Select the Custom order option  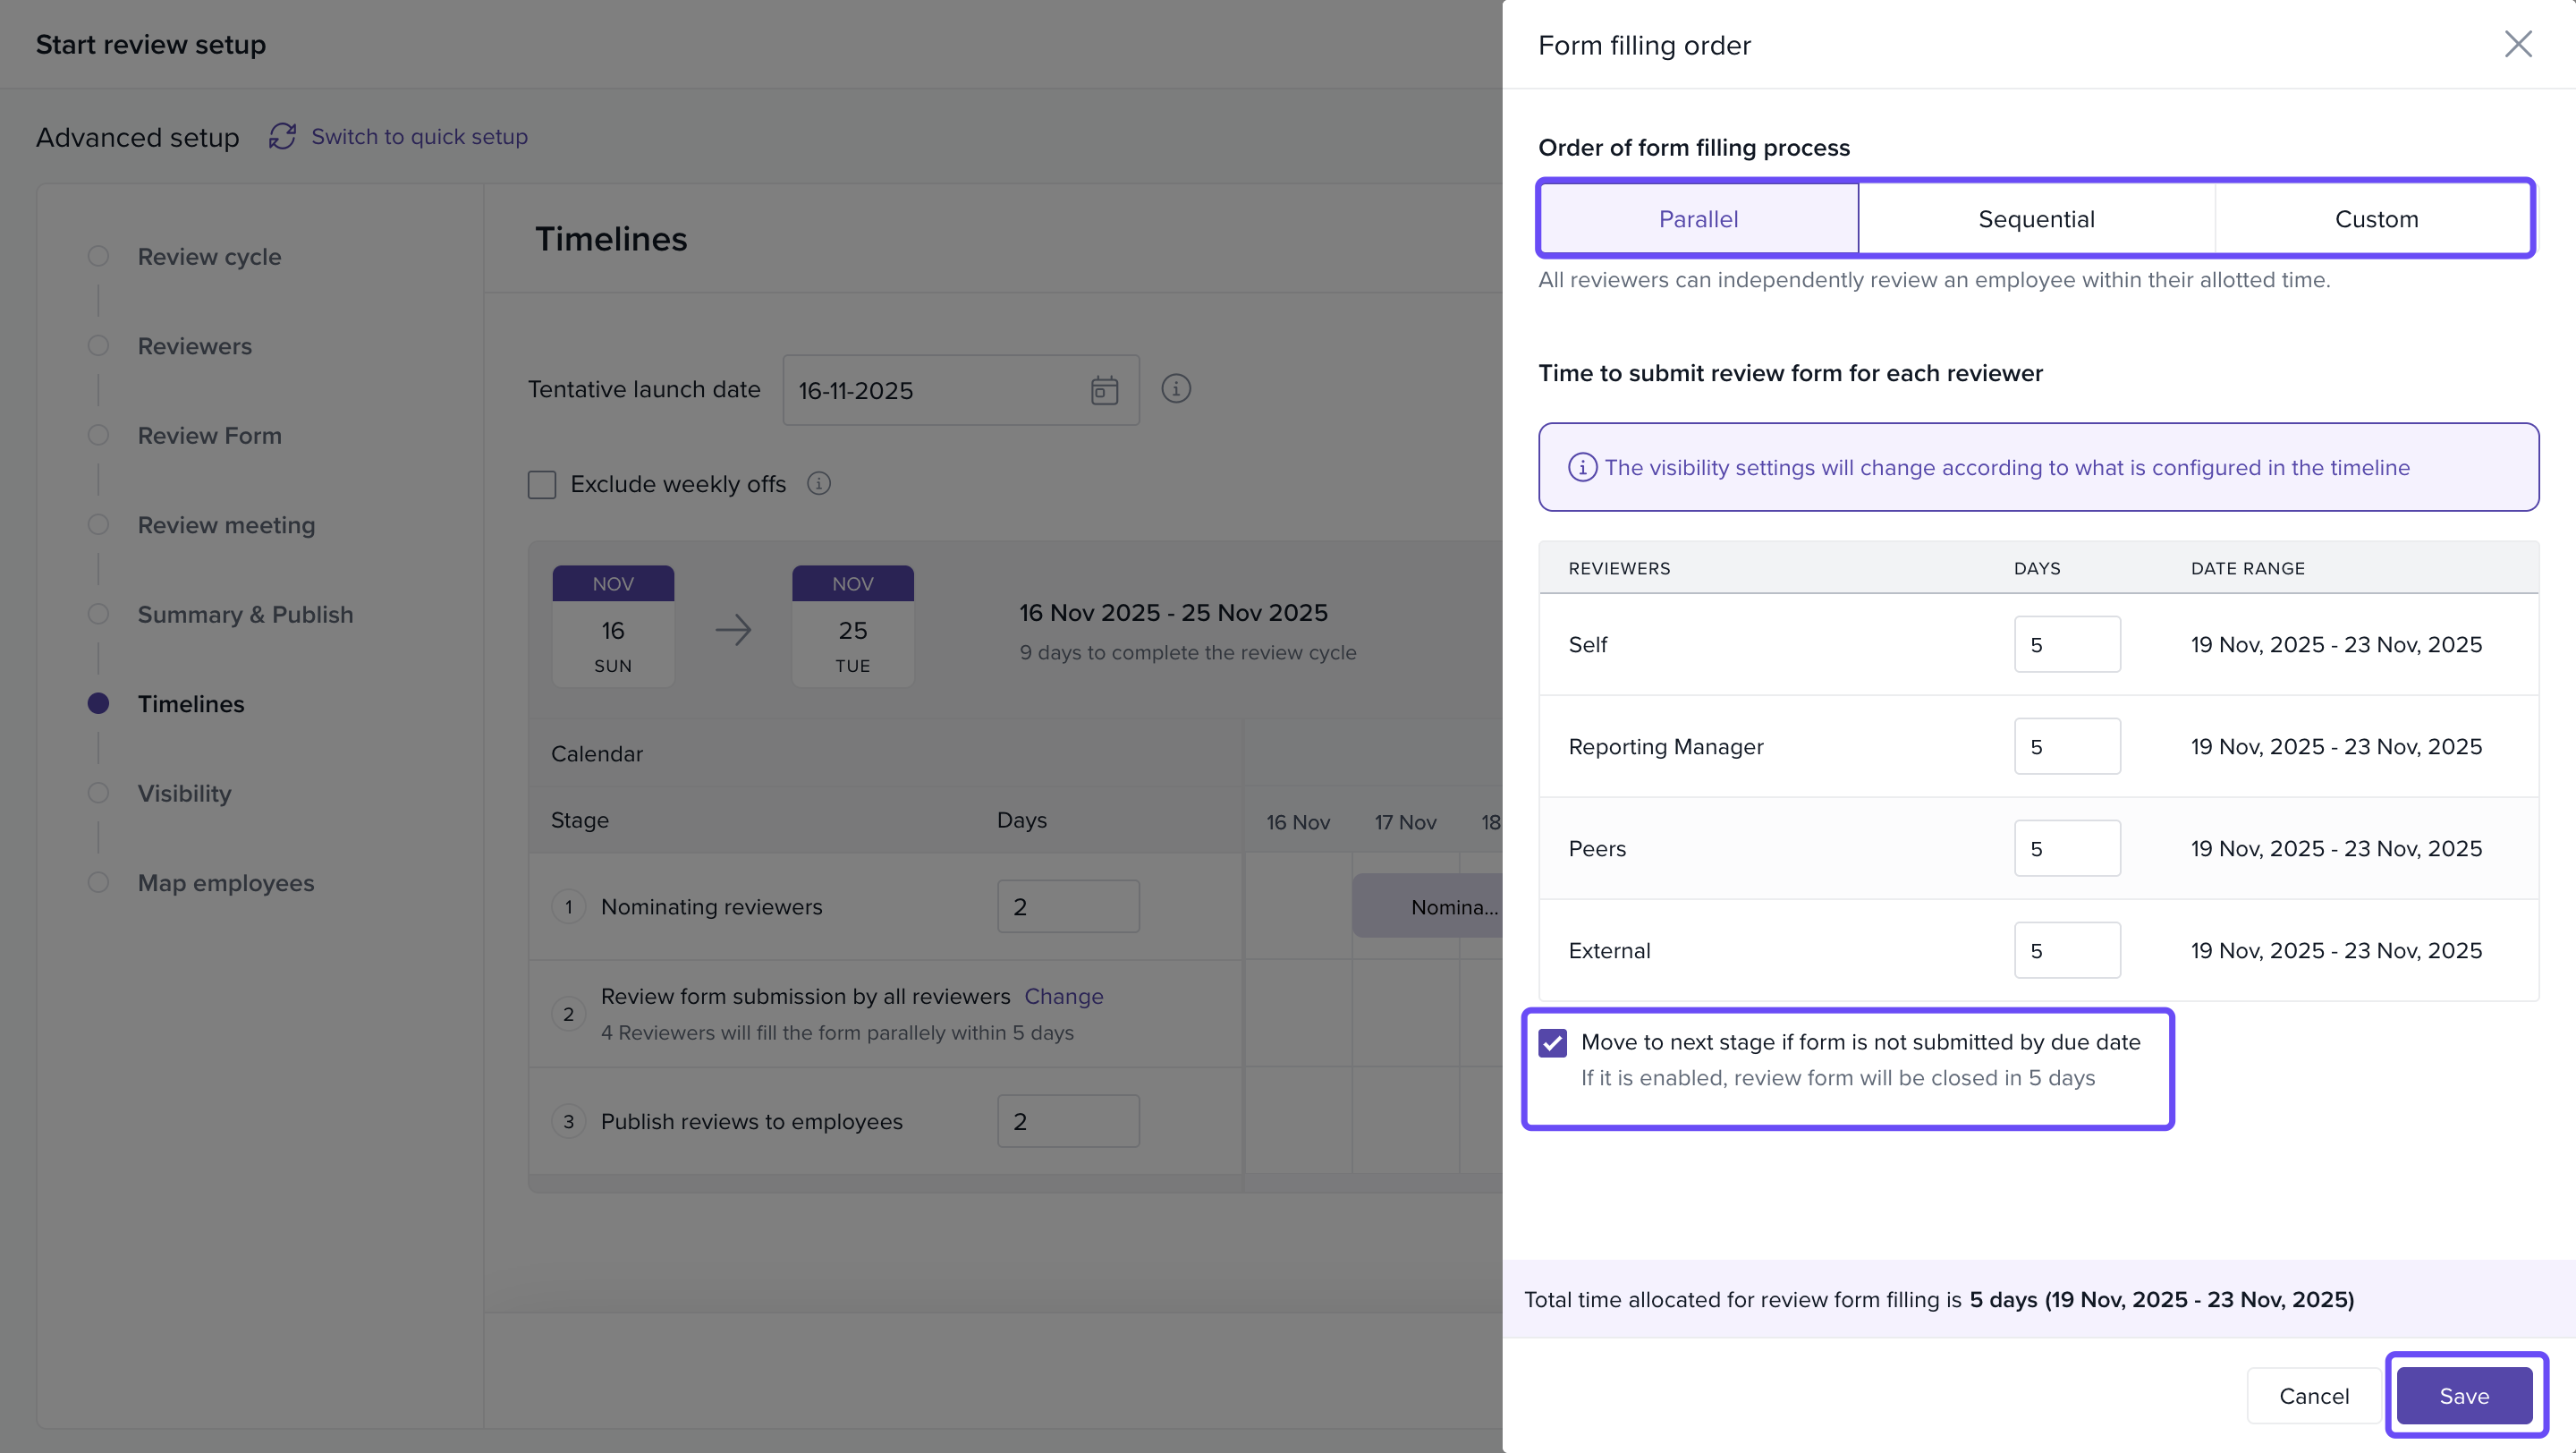point(2375,219)
